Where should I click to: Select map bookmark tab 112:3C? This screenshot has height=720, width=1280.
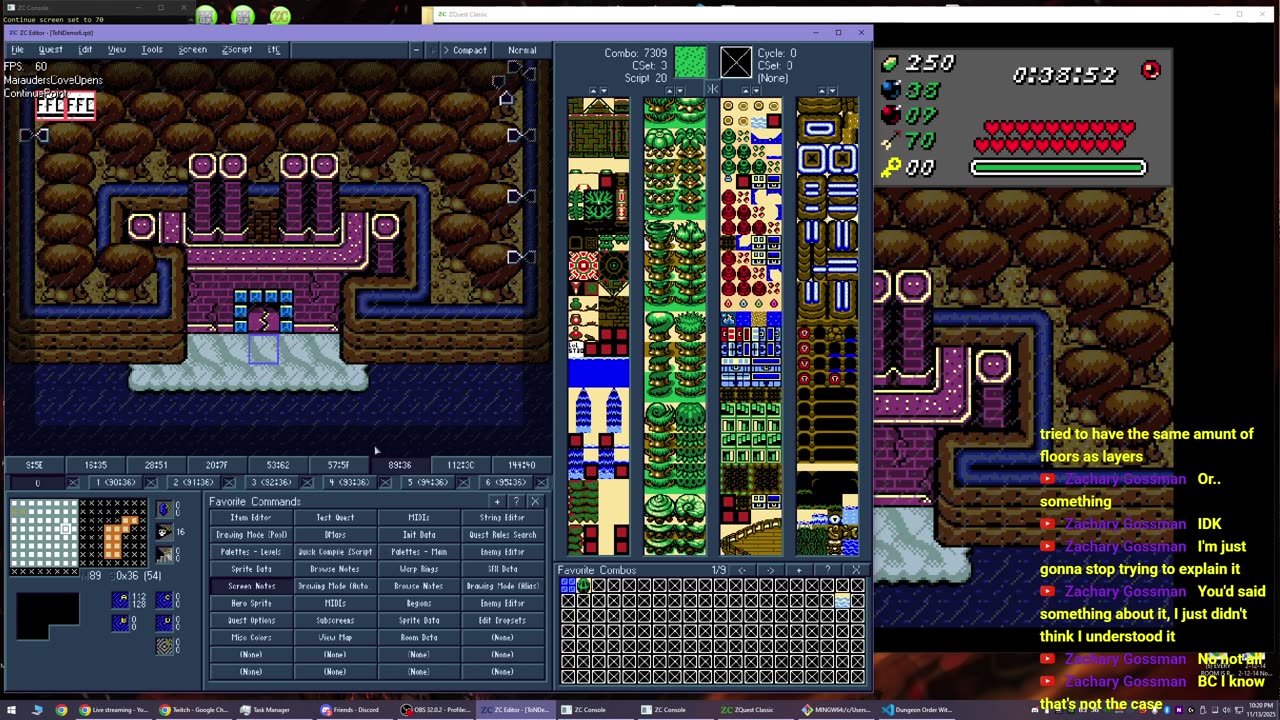click(461, 465)
